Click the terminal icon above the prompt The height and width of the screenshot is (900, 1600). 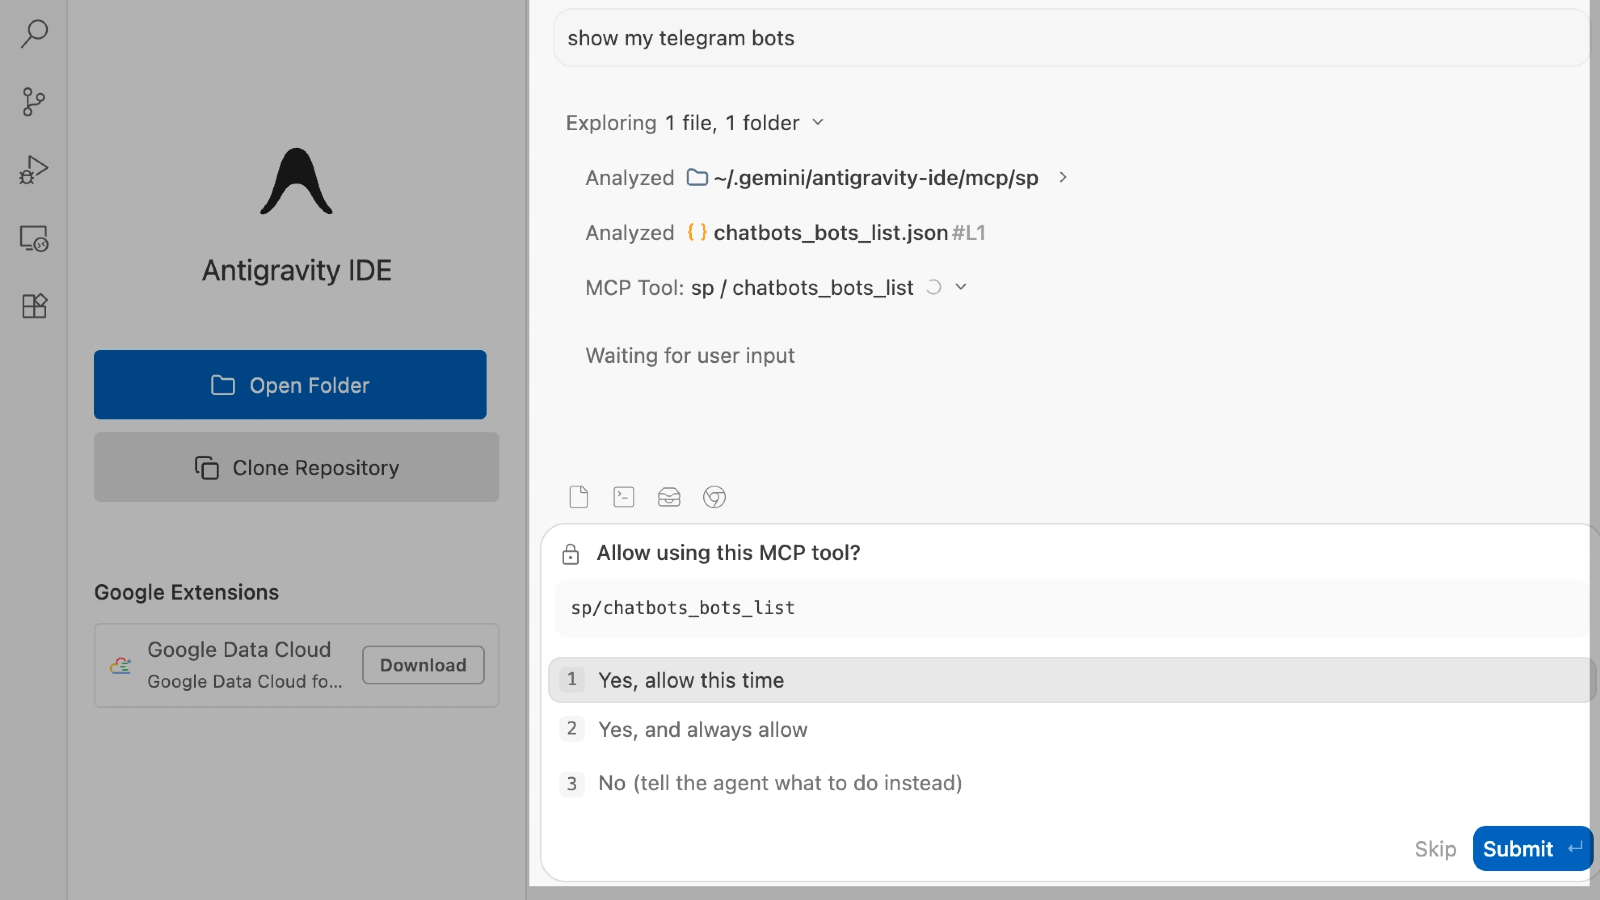[x=624, y=497]
